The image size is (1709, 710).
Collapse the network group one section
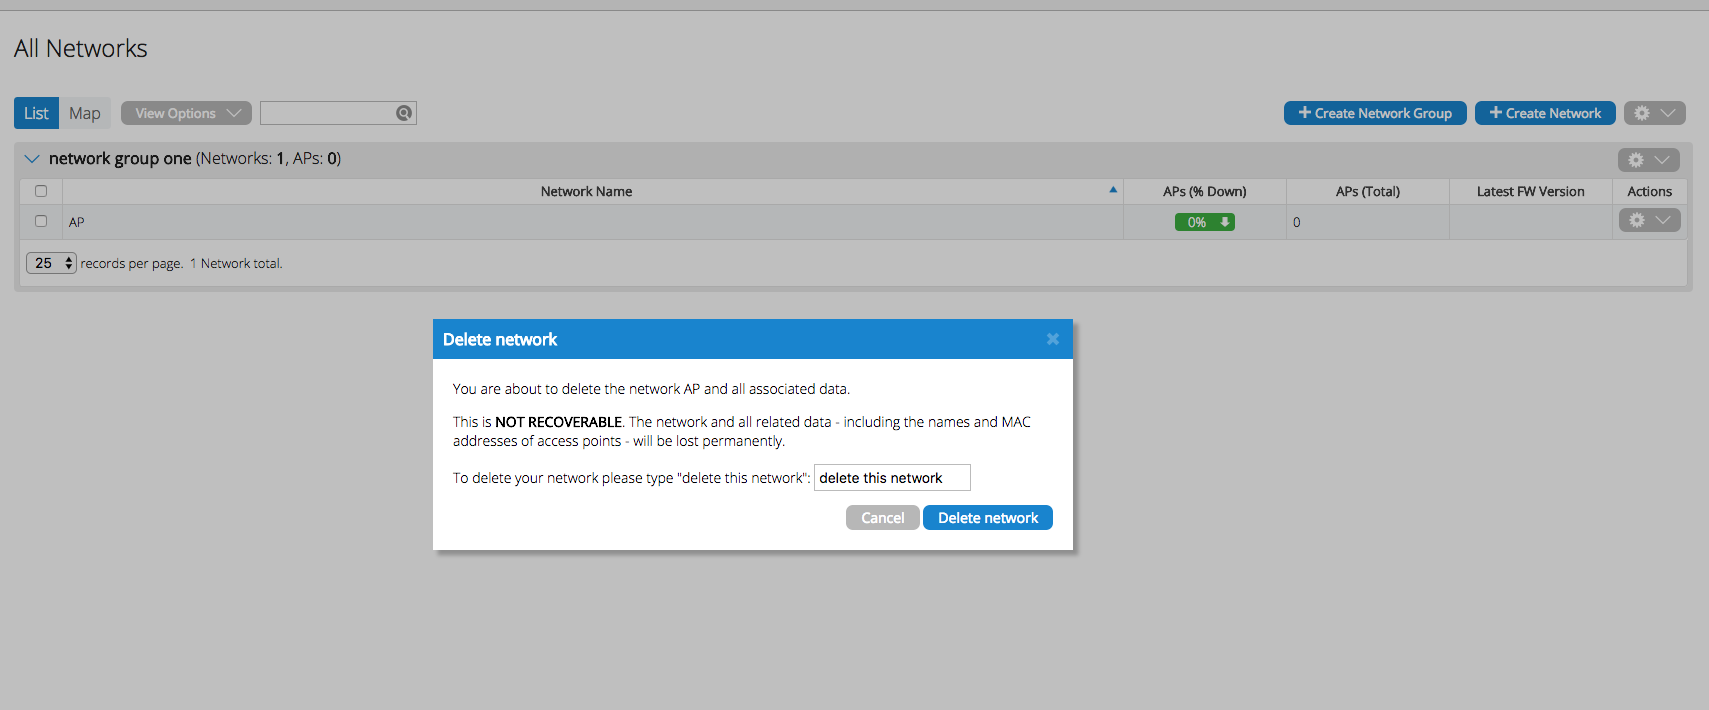(32, 159)
